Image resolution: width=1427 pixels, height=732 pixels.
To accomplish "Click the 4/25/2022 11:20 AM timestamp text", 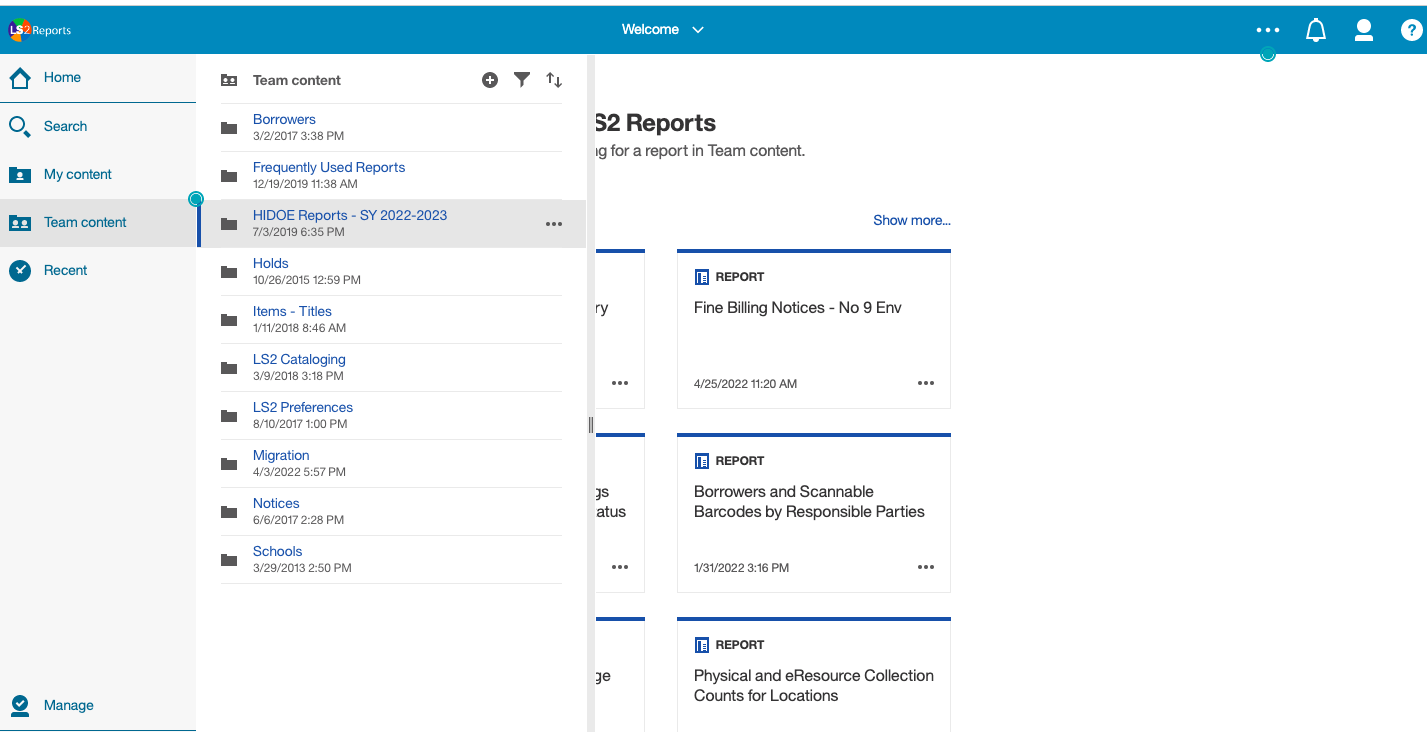I will [x=745, y=384].
